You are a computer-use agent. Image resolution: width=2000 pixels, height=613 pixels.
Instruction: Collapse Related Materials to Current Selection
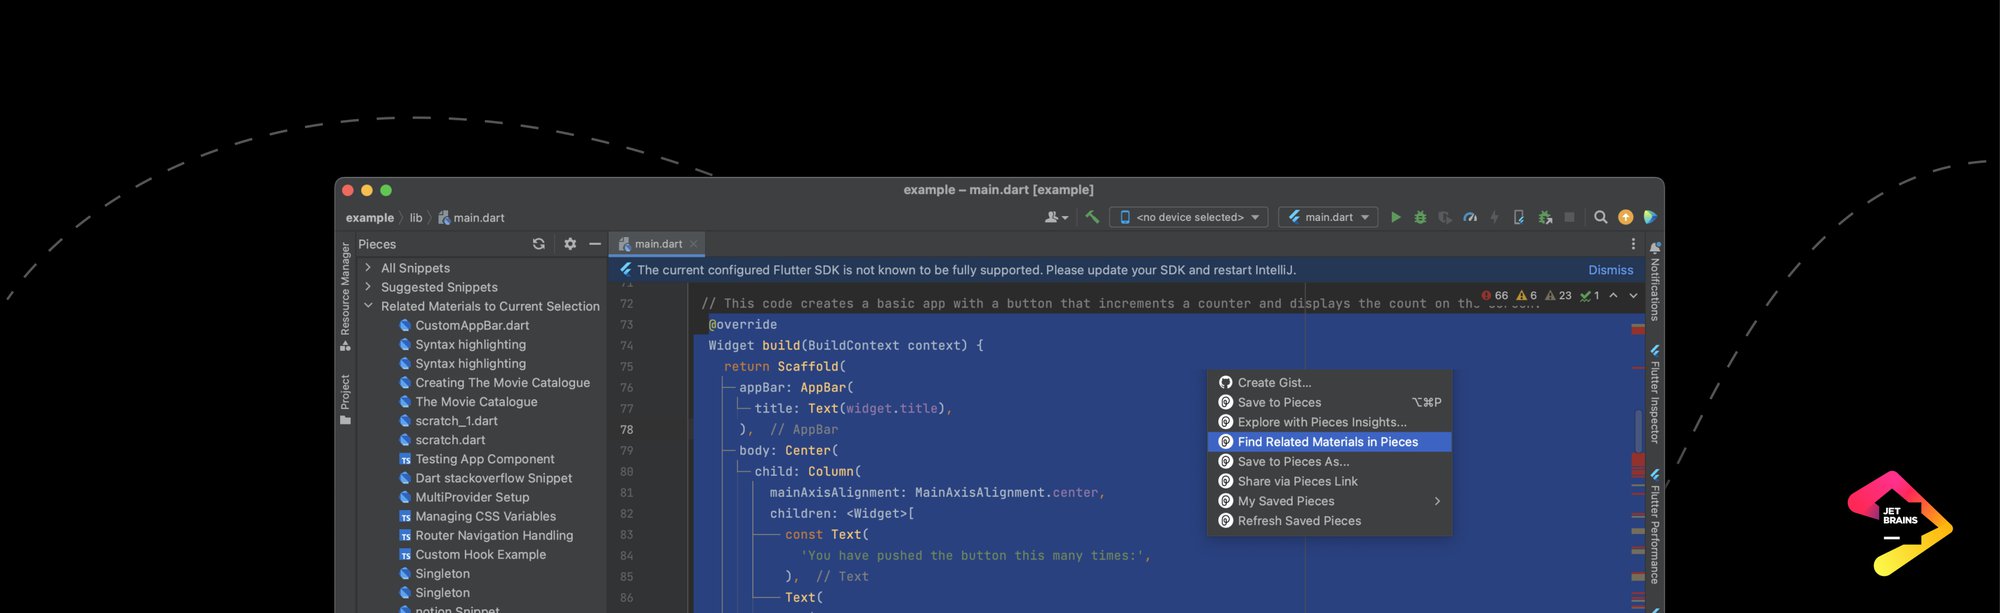[368, 306]
